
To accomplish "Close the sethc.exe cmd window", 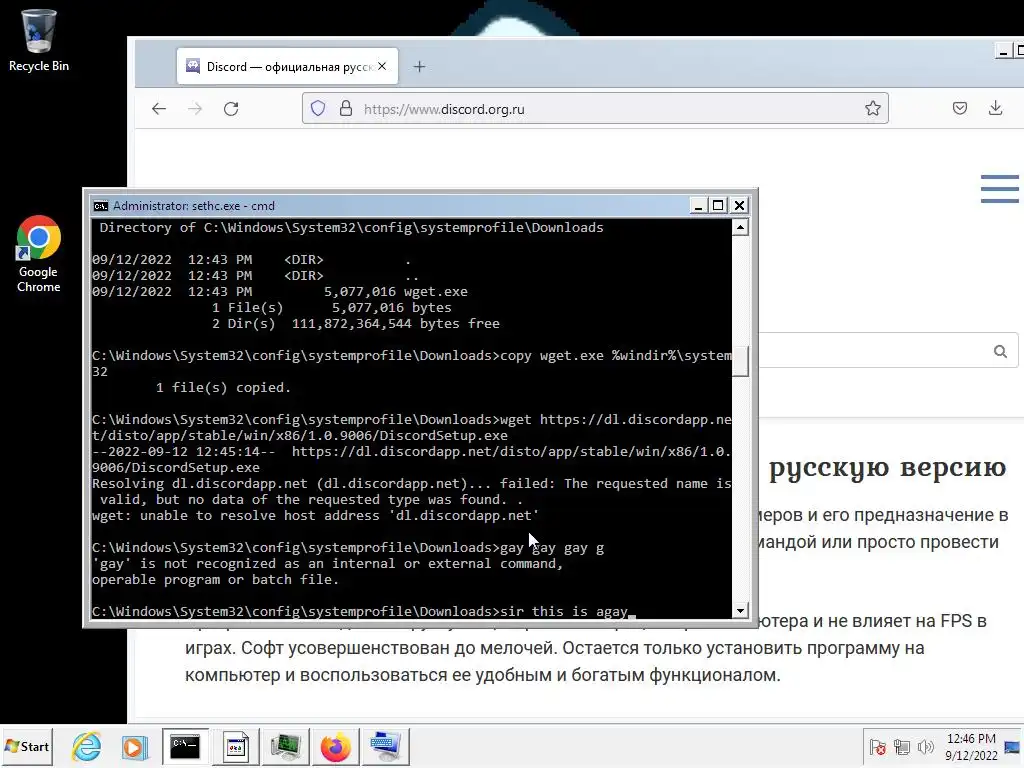I will (739, 206).
